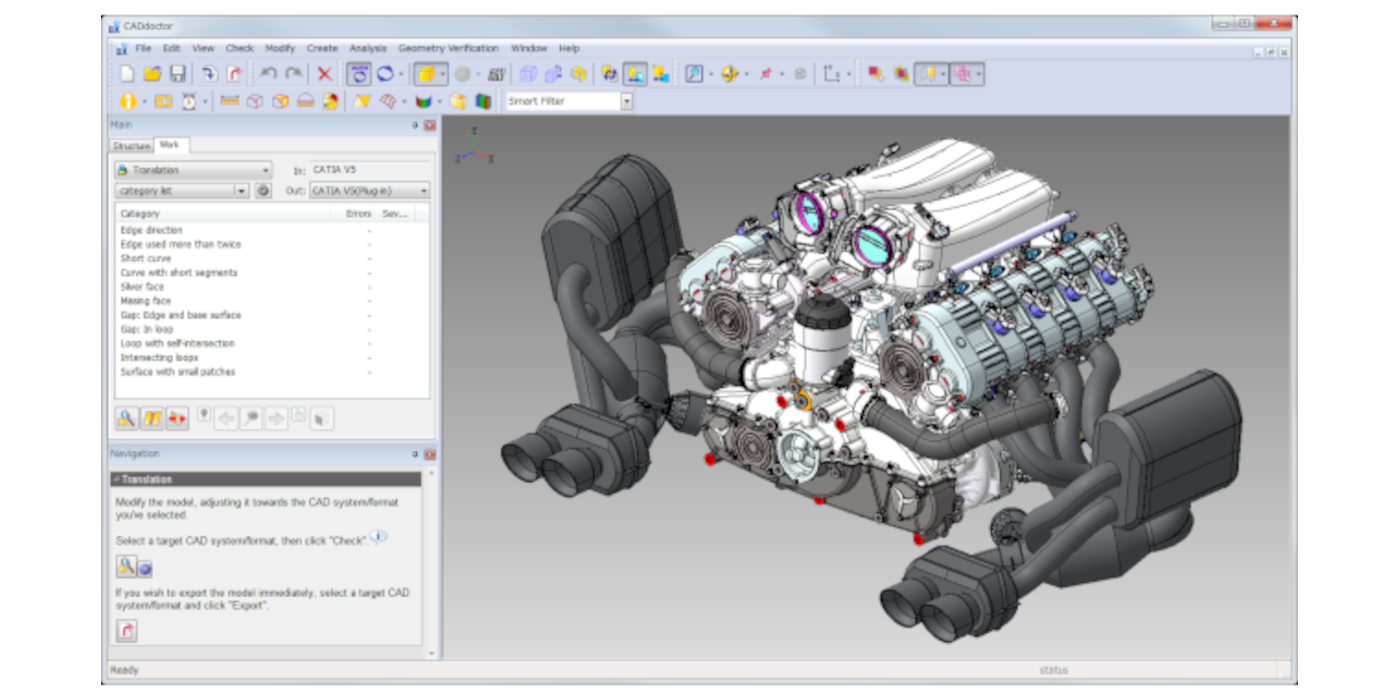Toggle the highlighted rotate view mode button

coord(359,74)
